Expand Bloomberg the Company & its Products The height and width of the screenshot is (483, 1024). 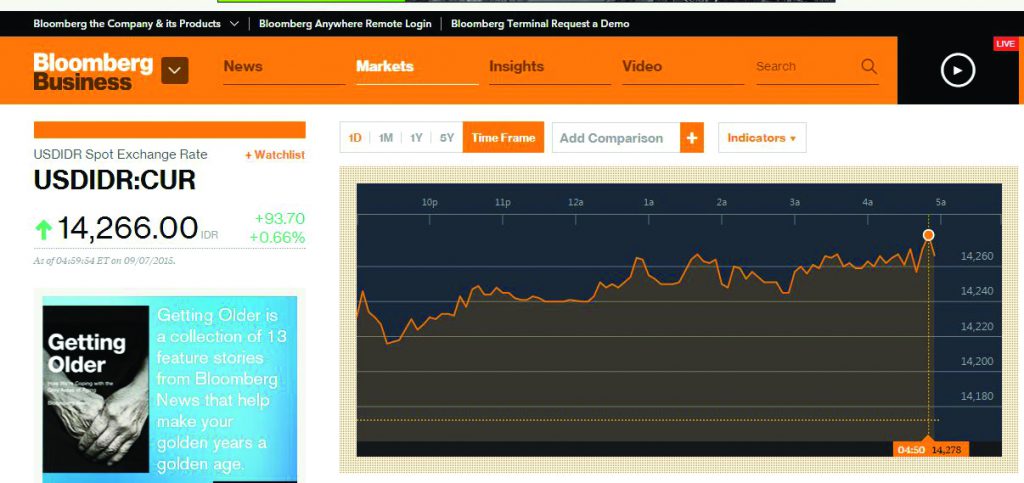(136, 23)
